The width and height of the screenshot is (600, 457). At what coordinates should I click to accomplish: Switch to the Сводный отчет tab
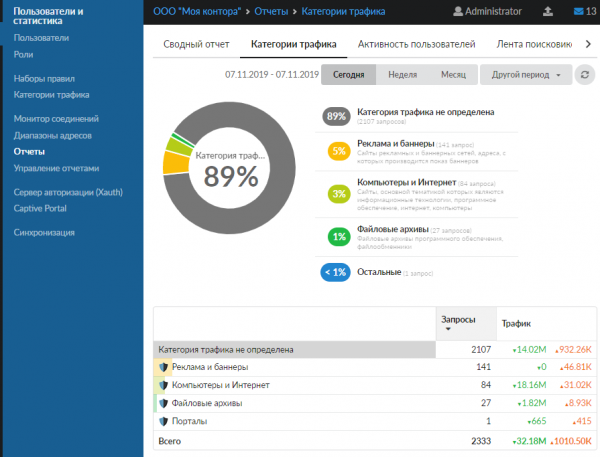click(196, 45)
